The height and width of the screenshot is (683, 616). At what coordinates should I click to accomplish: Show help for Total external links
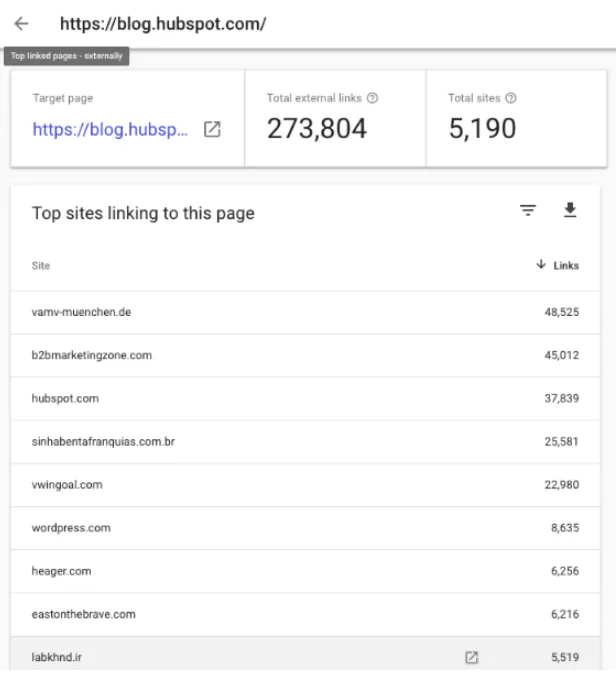tap(372, 98)
